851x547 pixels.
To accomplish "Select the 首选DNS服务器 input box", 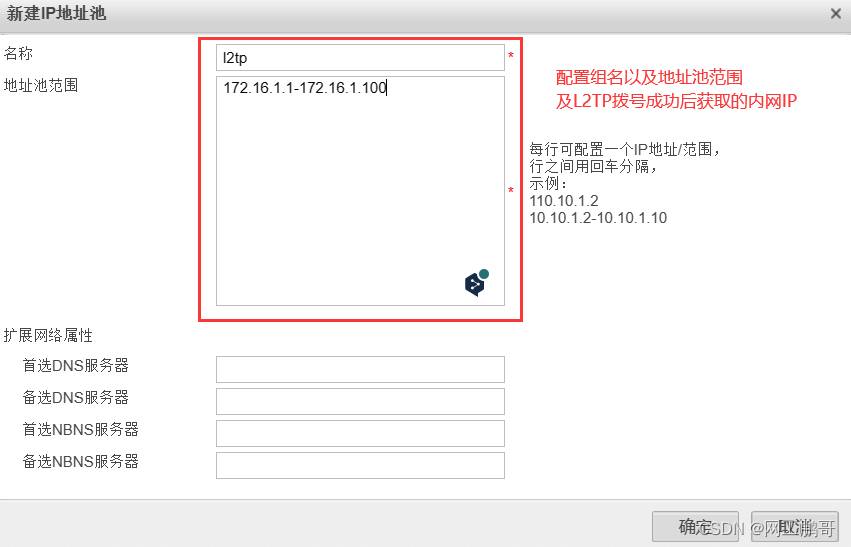I will [360, 370].
